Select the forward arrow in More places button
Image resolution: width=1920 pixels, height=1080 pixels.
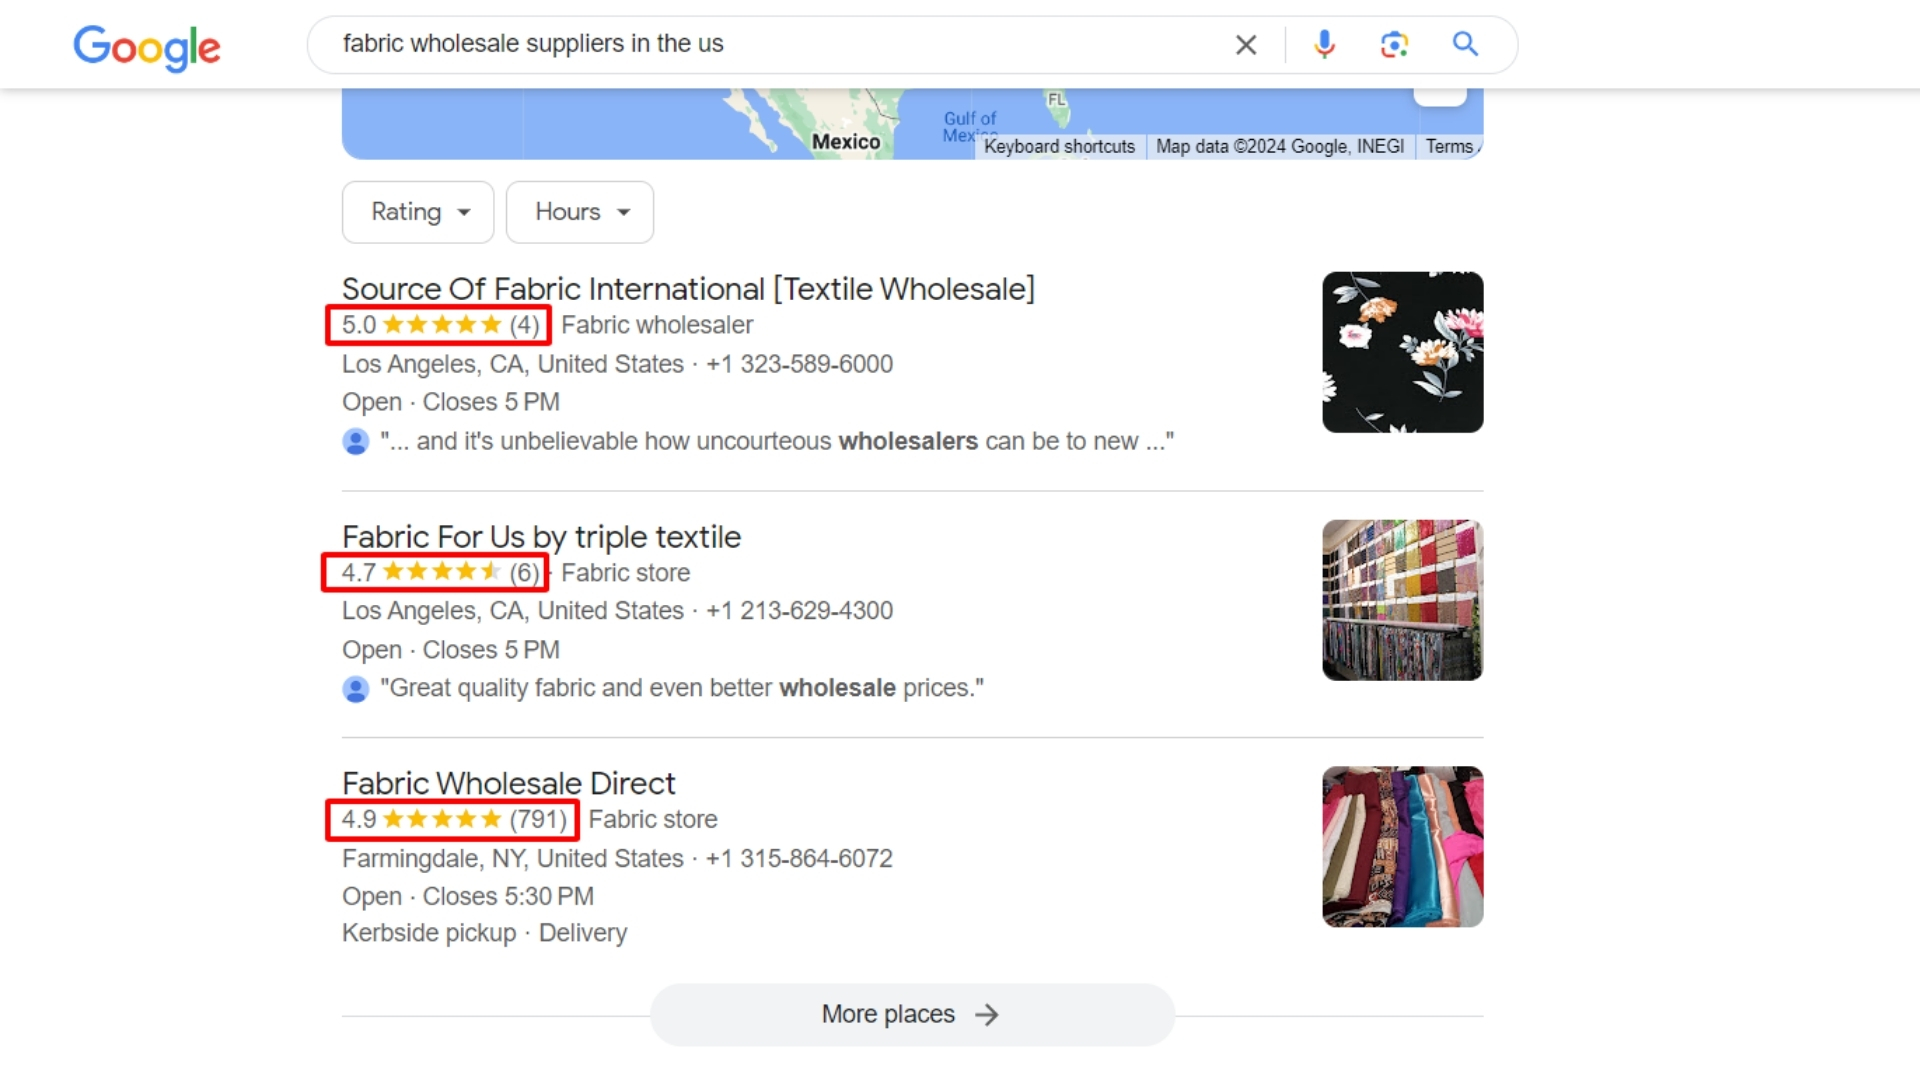(987, 1014)
